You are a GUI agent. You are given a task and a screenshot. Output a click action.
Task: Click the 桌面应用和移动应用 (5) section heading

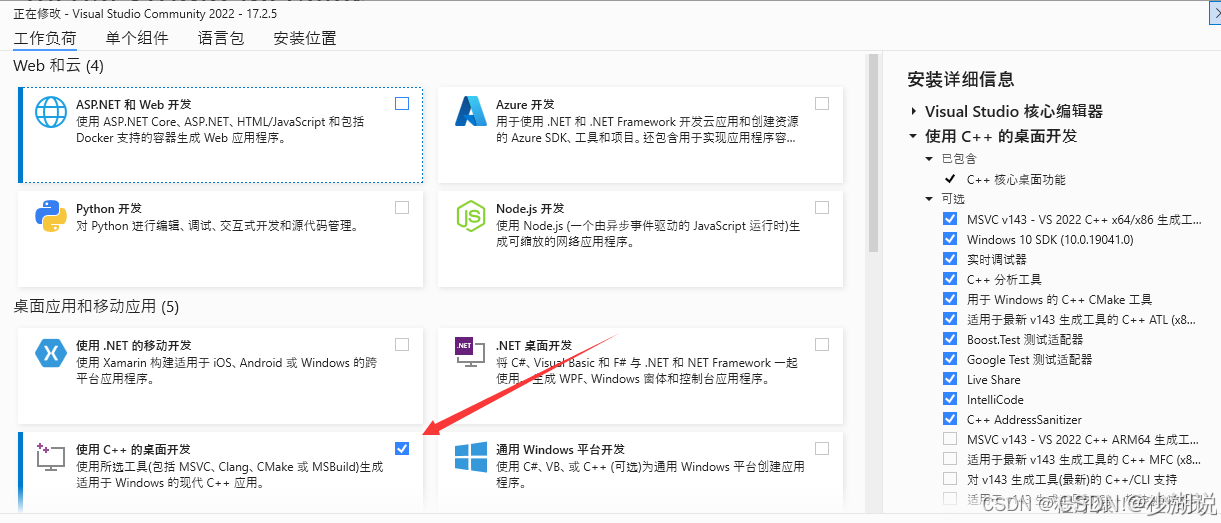pos(96,306)
